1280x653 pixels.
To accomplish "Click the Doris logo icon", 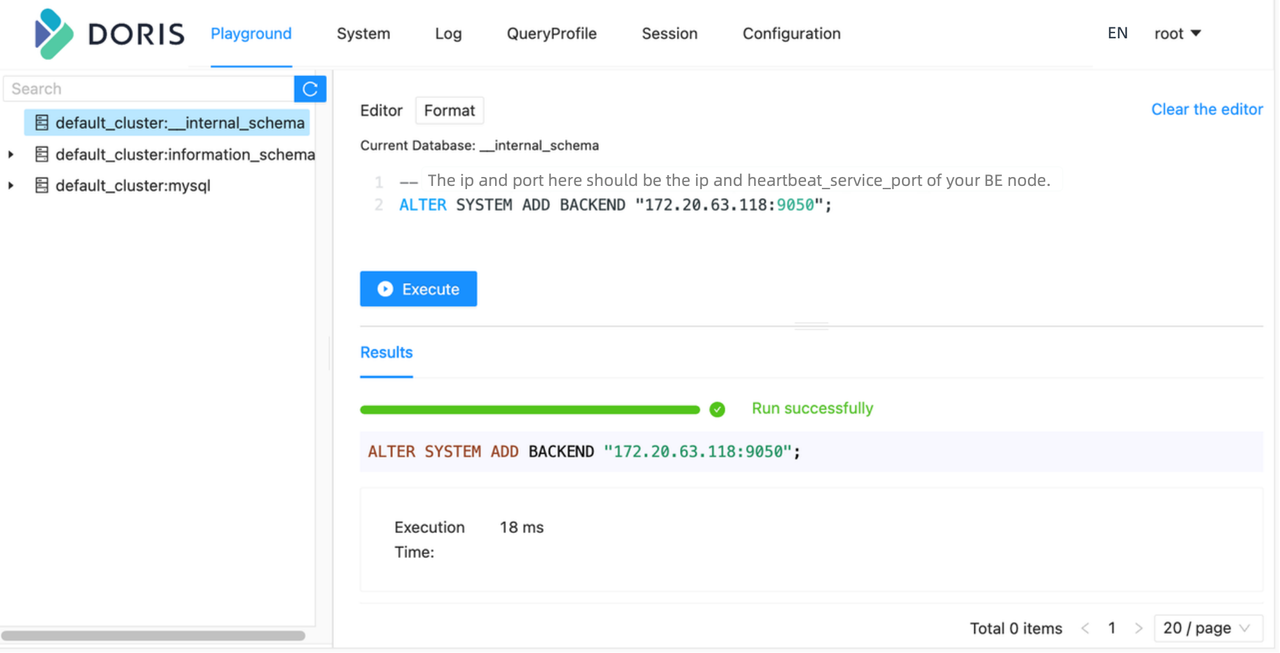I will click(x=54, y=34).
